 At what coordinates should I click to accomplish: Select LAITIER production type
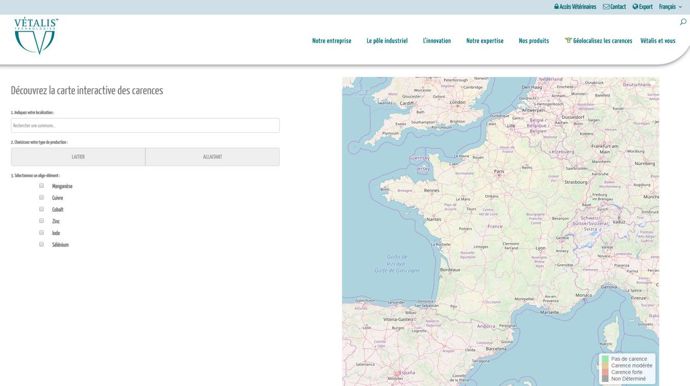point(78,157)
